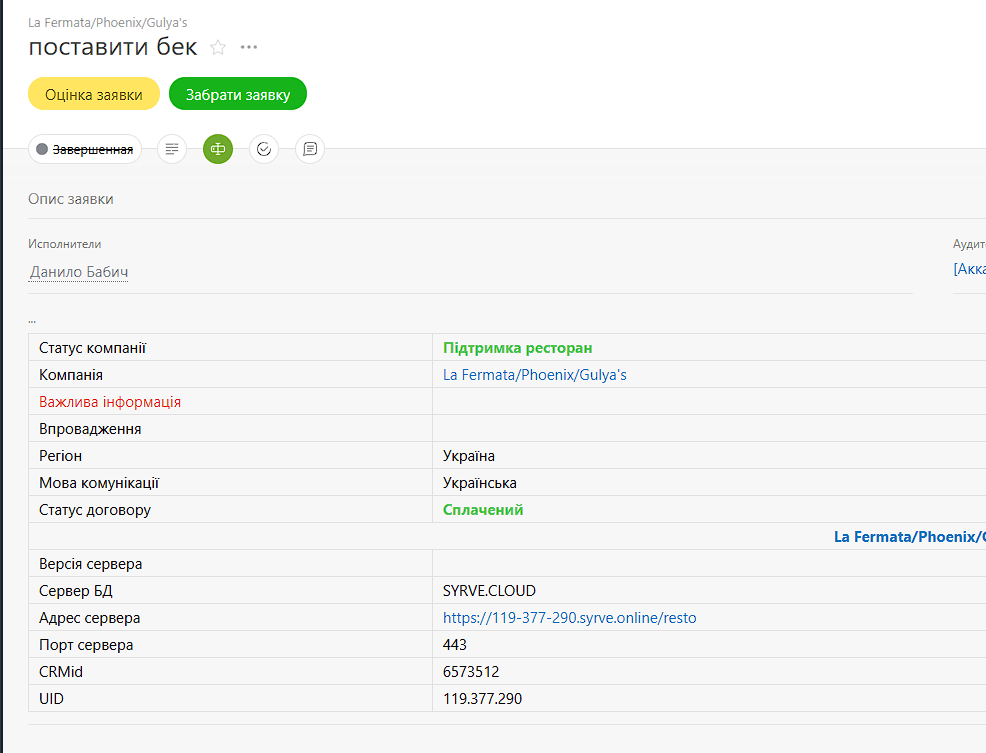Open the description lines icon tab
Viewport: 986px width, 753px height.
click(x=172, y=149)
